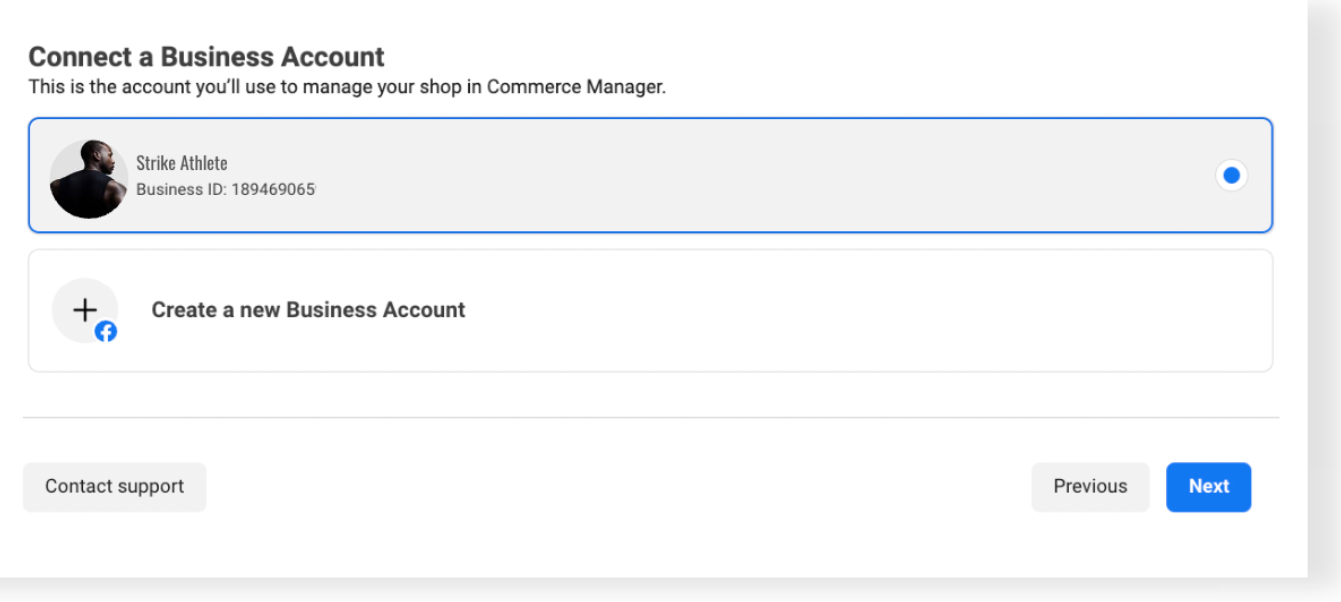Click the plus icon for new account
Viewport: 1341px width, 602px height.
point(85,309)
